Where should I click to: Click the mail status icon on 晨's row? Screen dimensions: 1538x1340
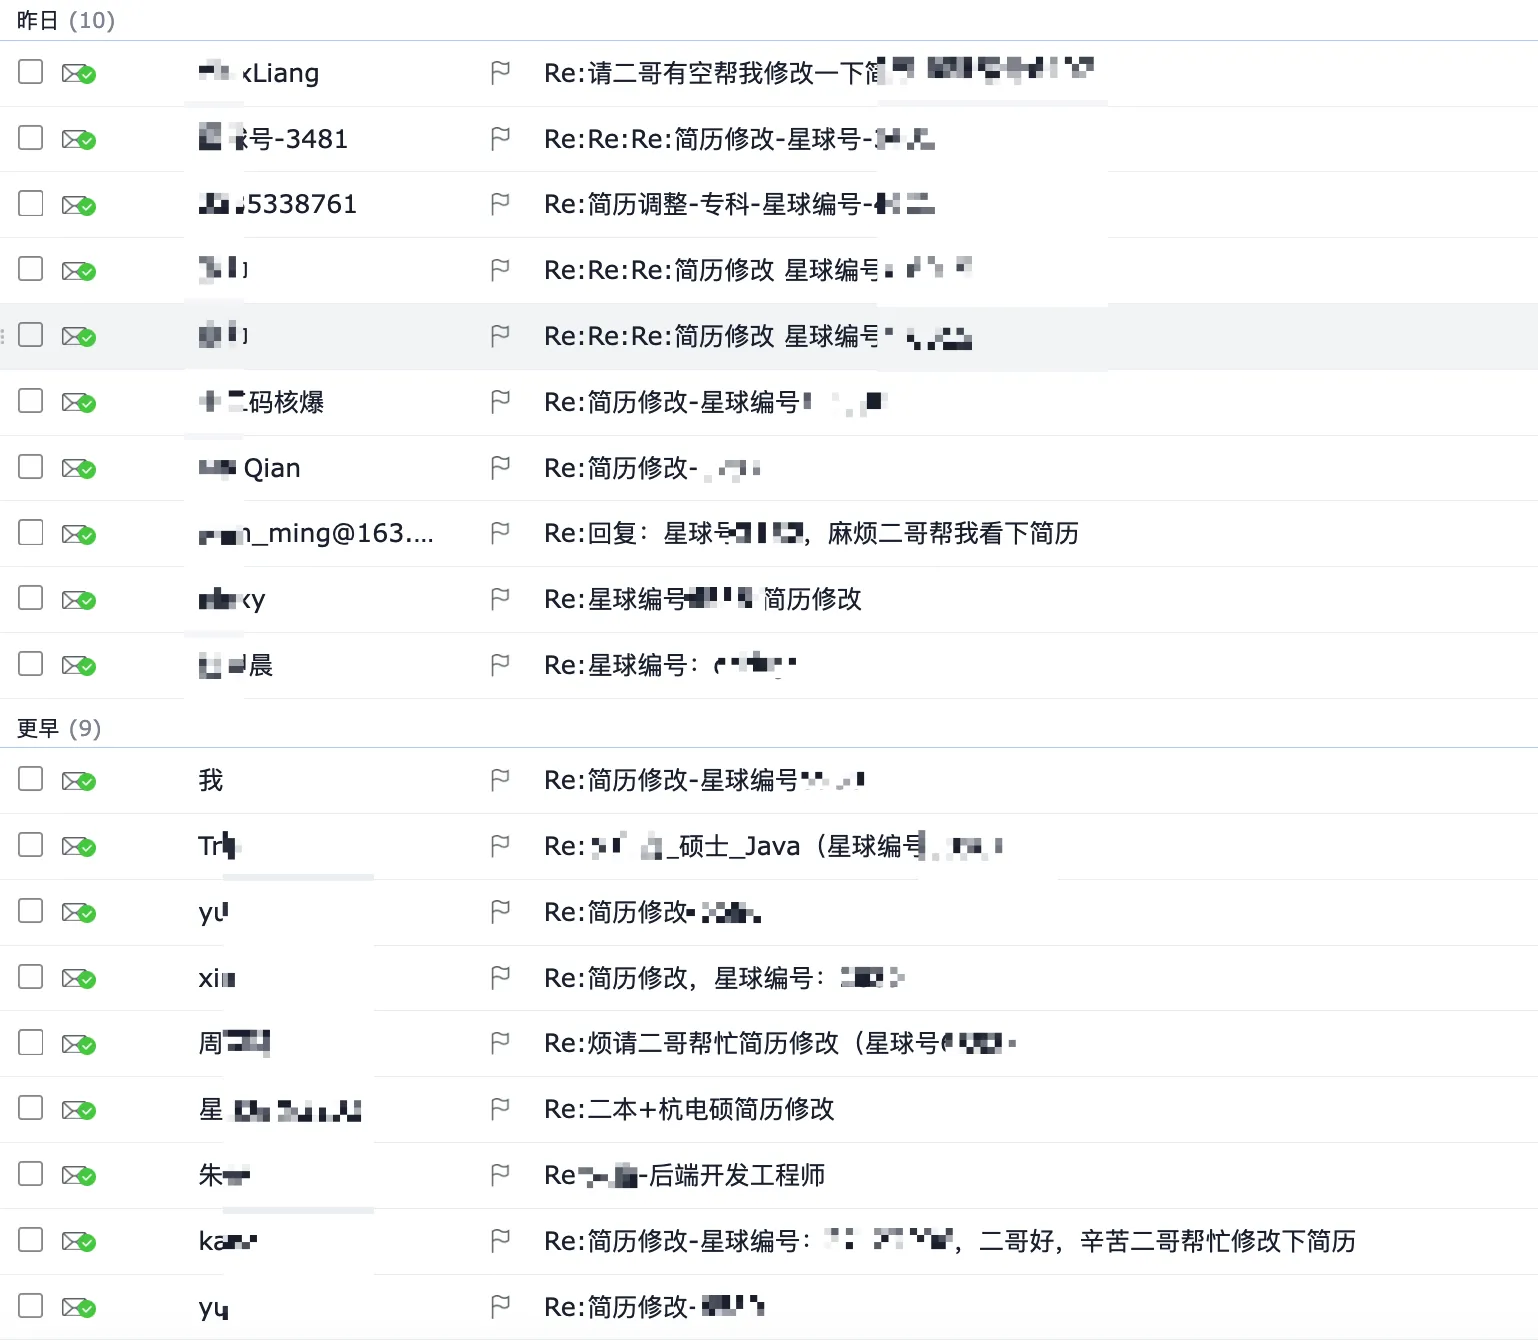click(79, 665)
